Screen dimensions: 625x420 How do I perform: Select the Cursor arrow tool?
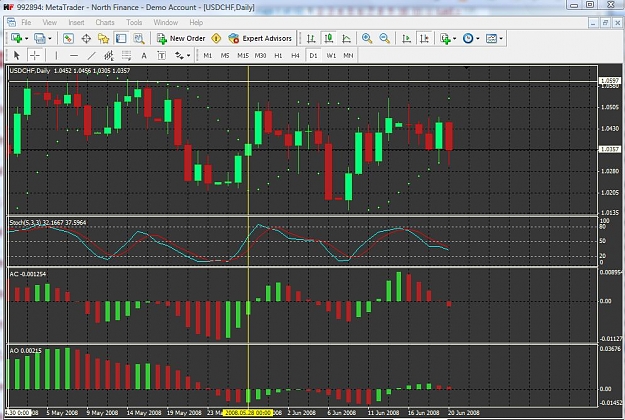tap(16, 55)
